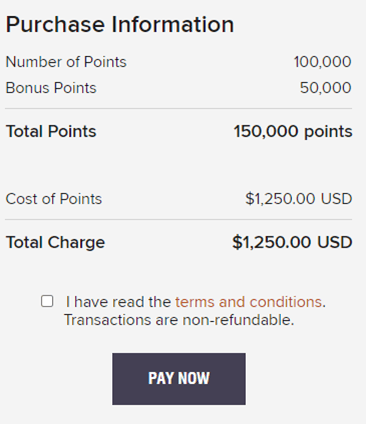Click the Cost of Points dollar amount
Screen dimensions: 366x424
(299, 199)
